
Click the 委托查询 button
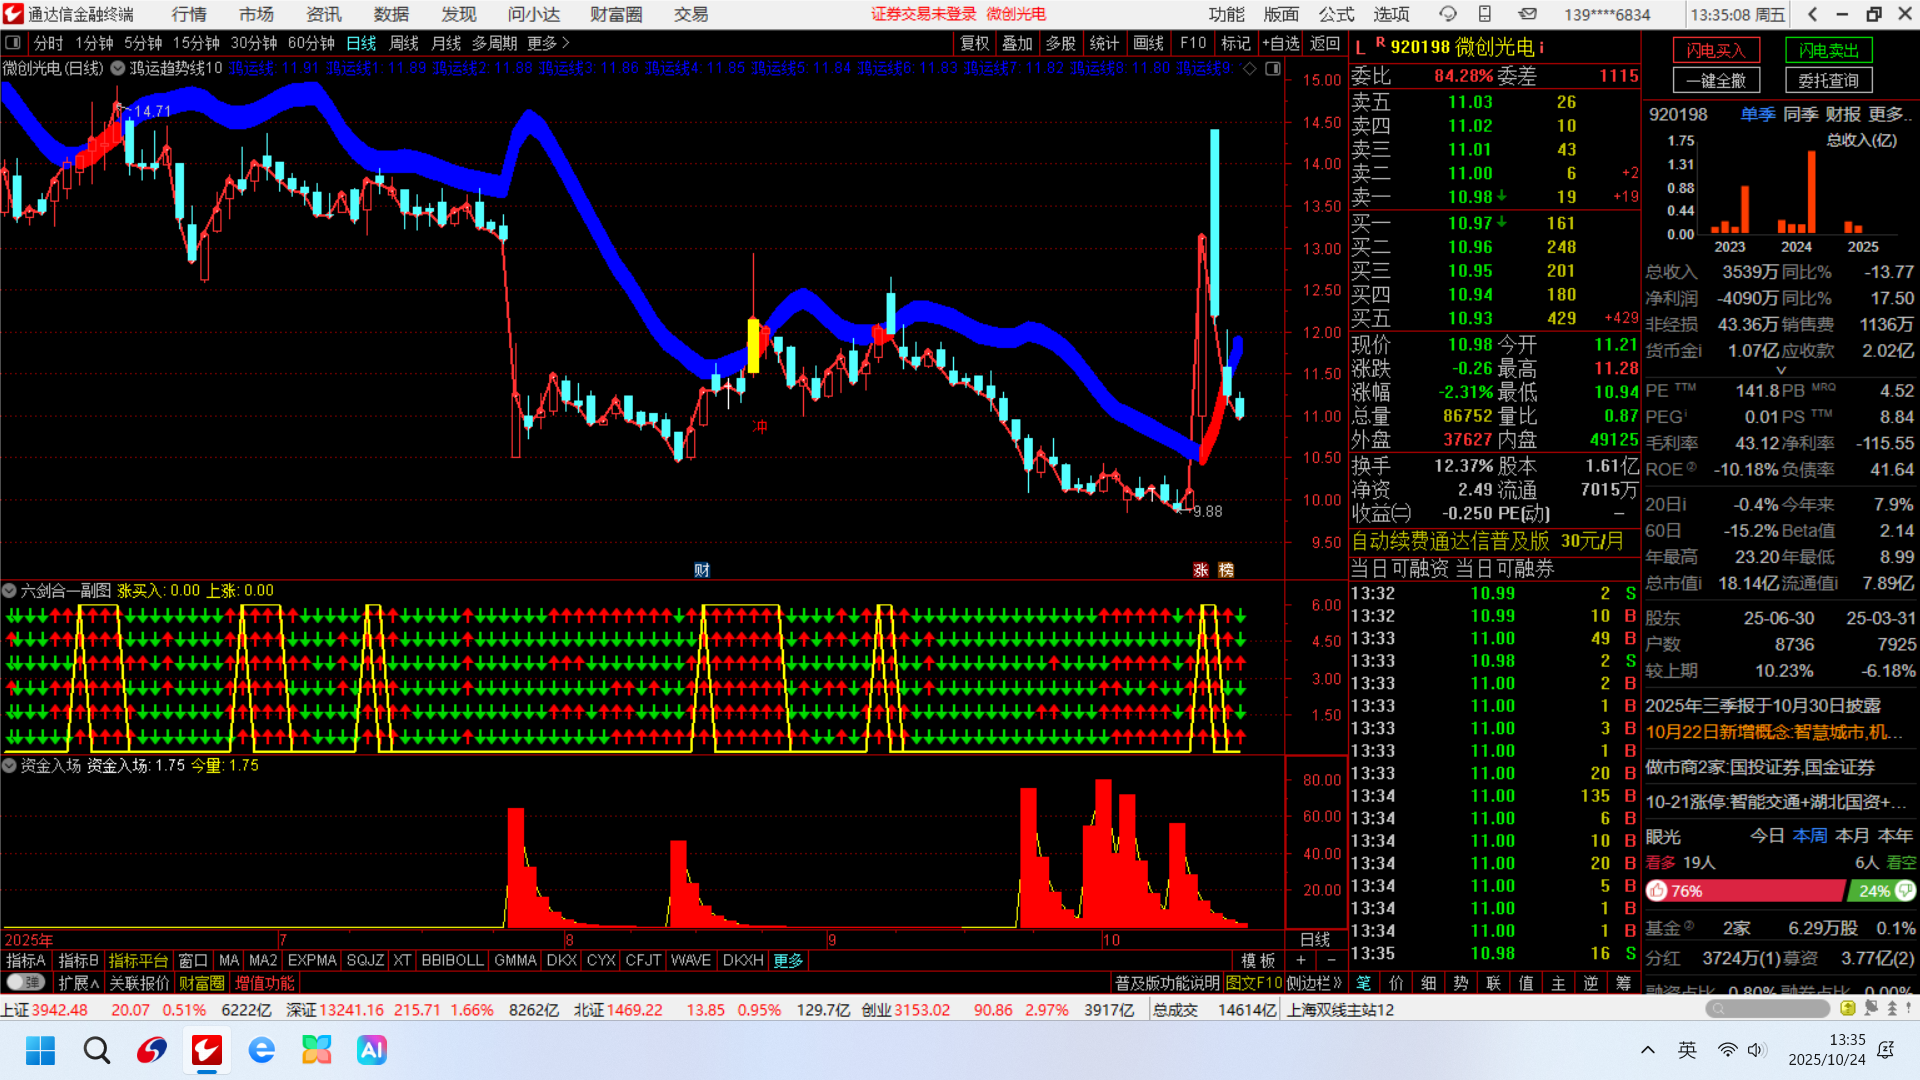[1828, 80]
